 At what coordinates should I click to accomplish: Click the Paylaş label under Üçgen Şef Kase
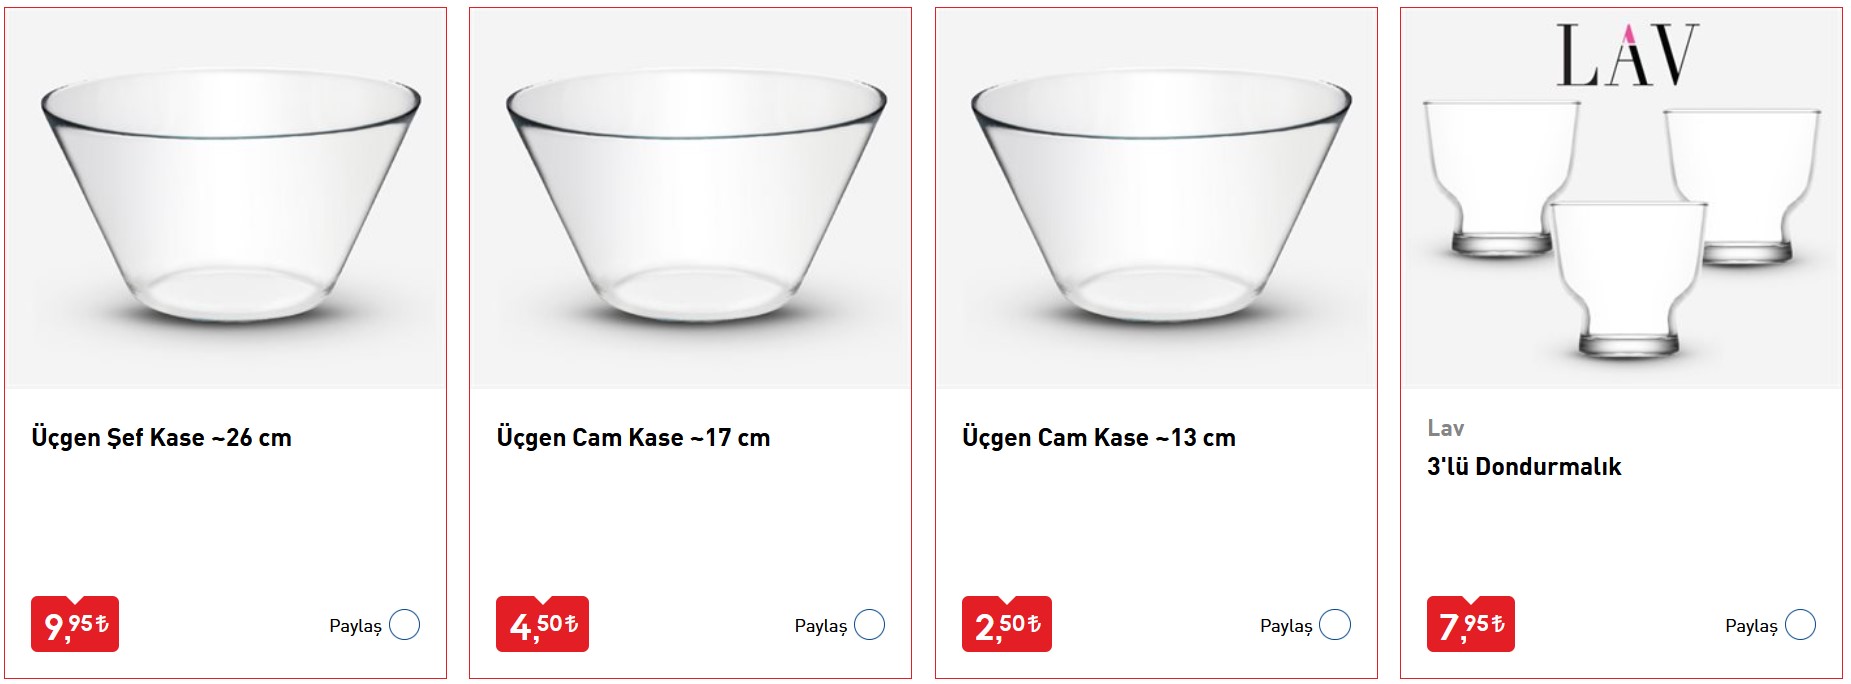click(x=355, y=626)
